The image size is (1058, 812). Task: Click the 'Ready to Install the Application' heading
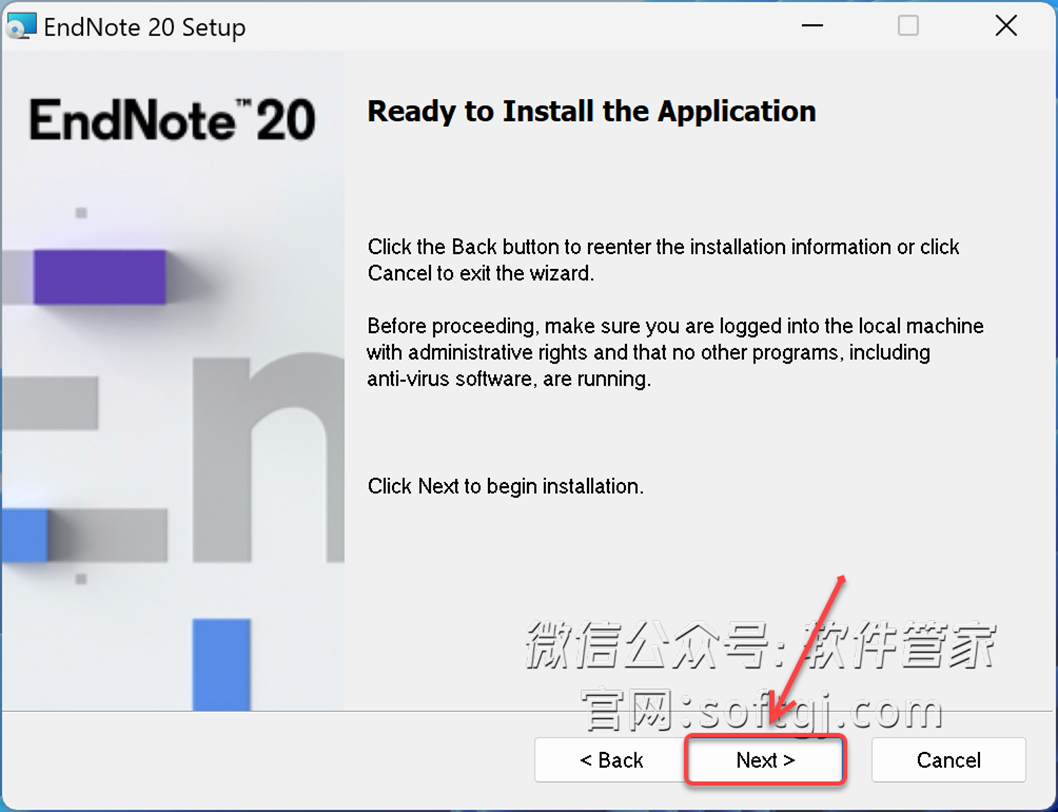[x=592, y=111]
